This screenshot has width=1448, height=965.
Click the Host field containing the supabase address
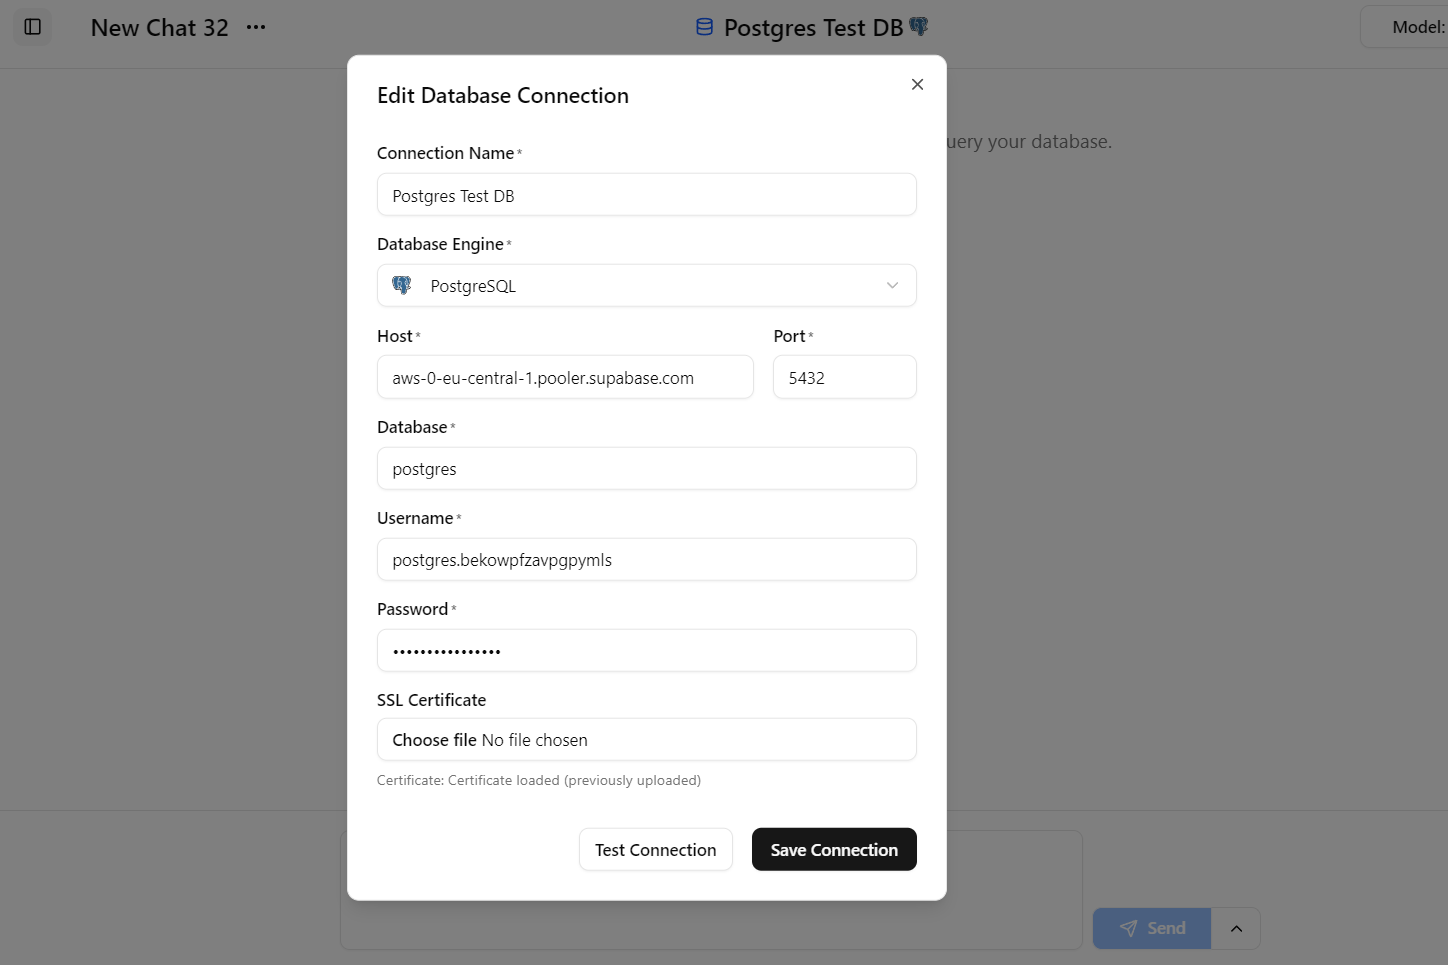click(565, 377)
